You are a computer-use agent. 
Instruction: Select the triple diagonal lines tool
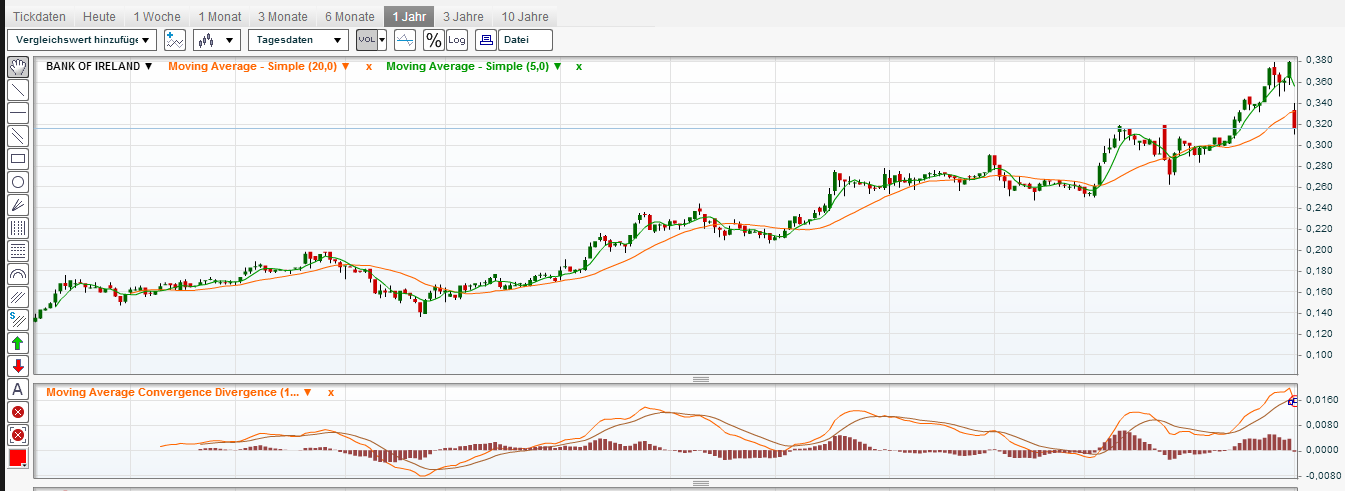click(x=18, y=297)
